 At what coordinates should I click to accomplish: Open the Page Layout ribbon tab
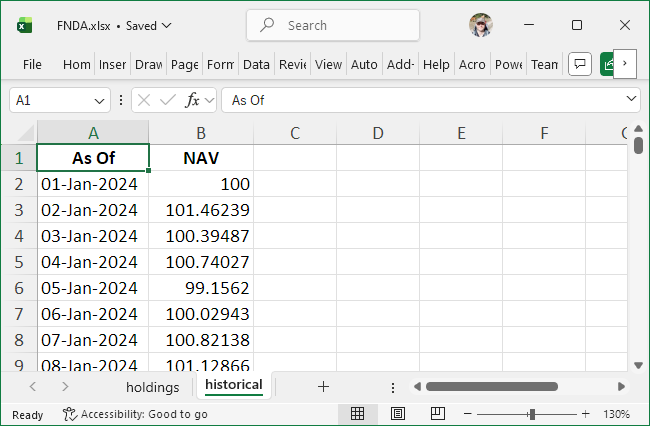(184, 65)
